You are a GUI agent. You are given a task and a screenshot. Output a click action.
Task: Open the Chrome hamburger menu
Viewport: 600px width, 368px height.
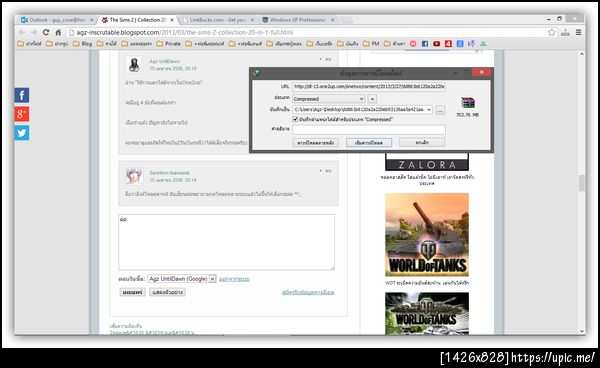[x=579, y=33]
